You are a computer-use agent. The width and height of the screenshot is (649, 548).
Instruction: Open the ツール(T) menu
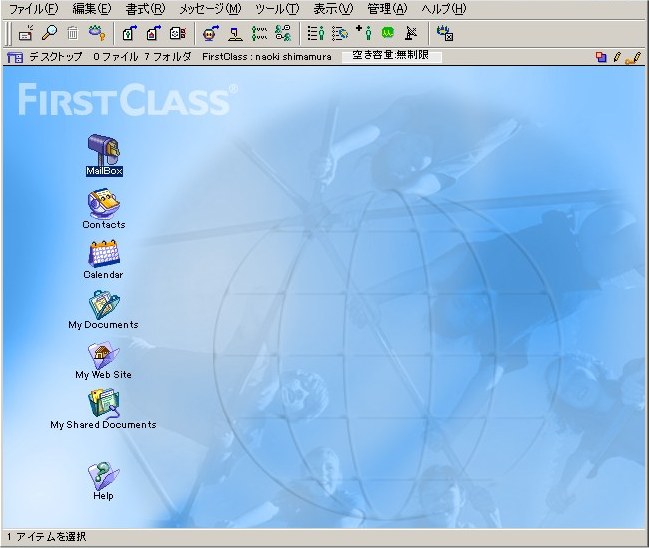click(x=277, y=9)
